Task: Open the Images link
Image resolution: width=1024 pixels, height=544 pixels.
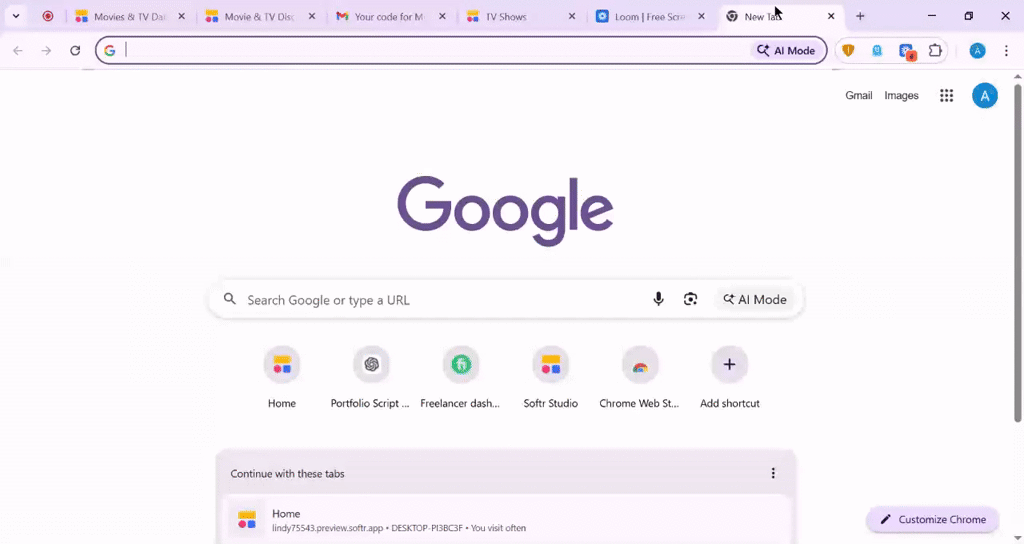Action: click(x=901, y=95)
